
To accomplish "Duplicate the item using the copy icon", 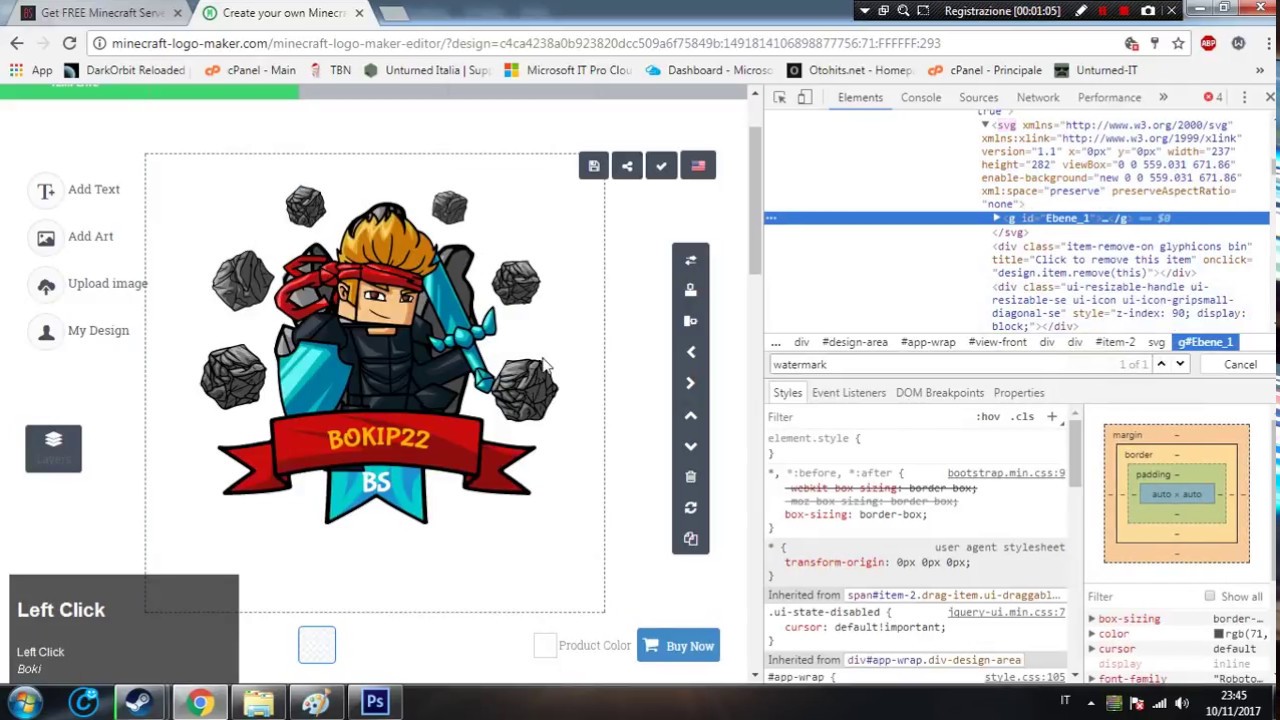I will coord(690,539).
